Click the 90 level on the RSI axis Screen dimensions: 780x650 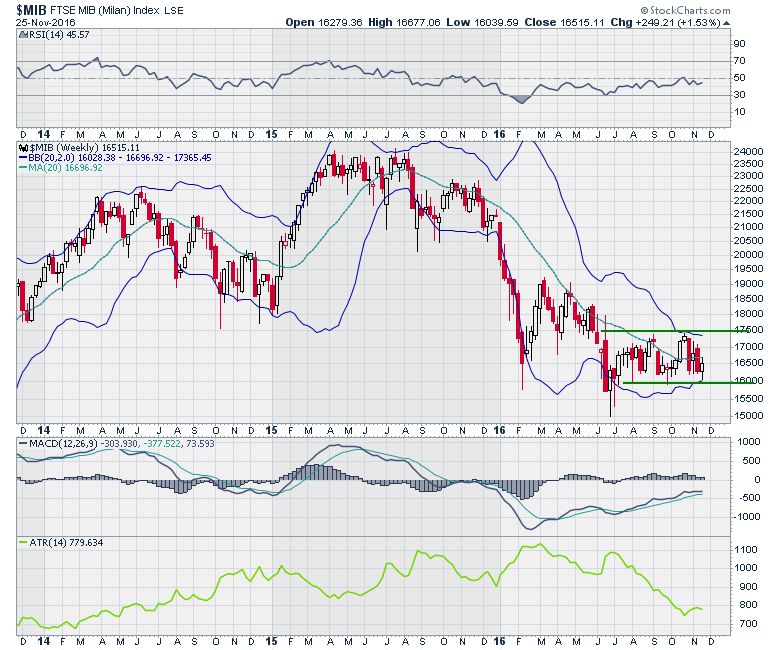pyautogui.click(x=737, y=44)
